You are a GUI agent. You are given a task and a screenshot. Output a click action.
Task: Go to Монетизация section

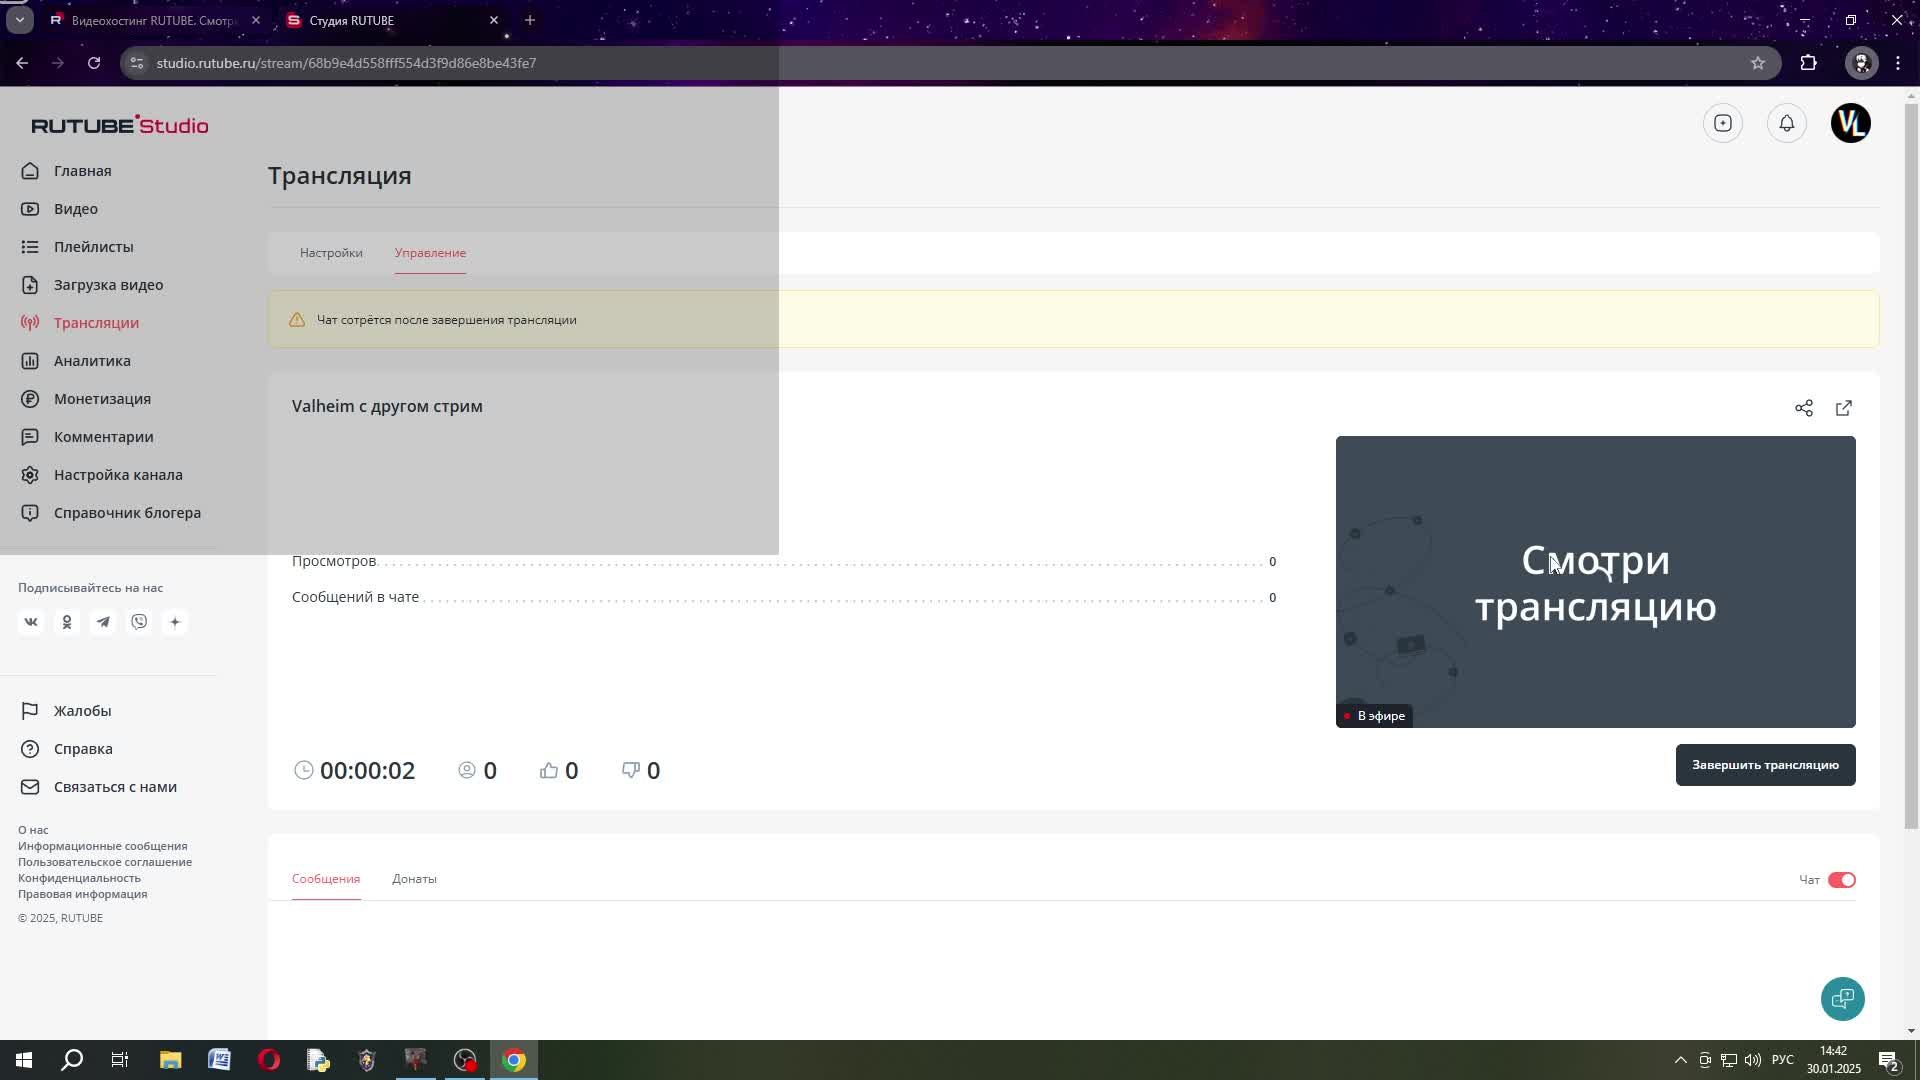point(102,399)
